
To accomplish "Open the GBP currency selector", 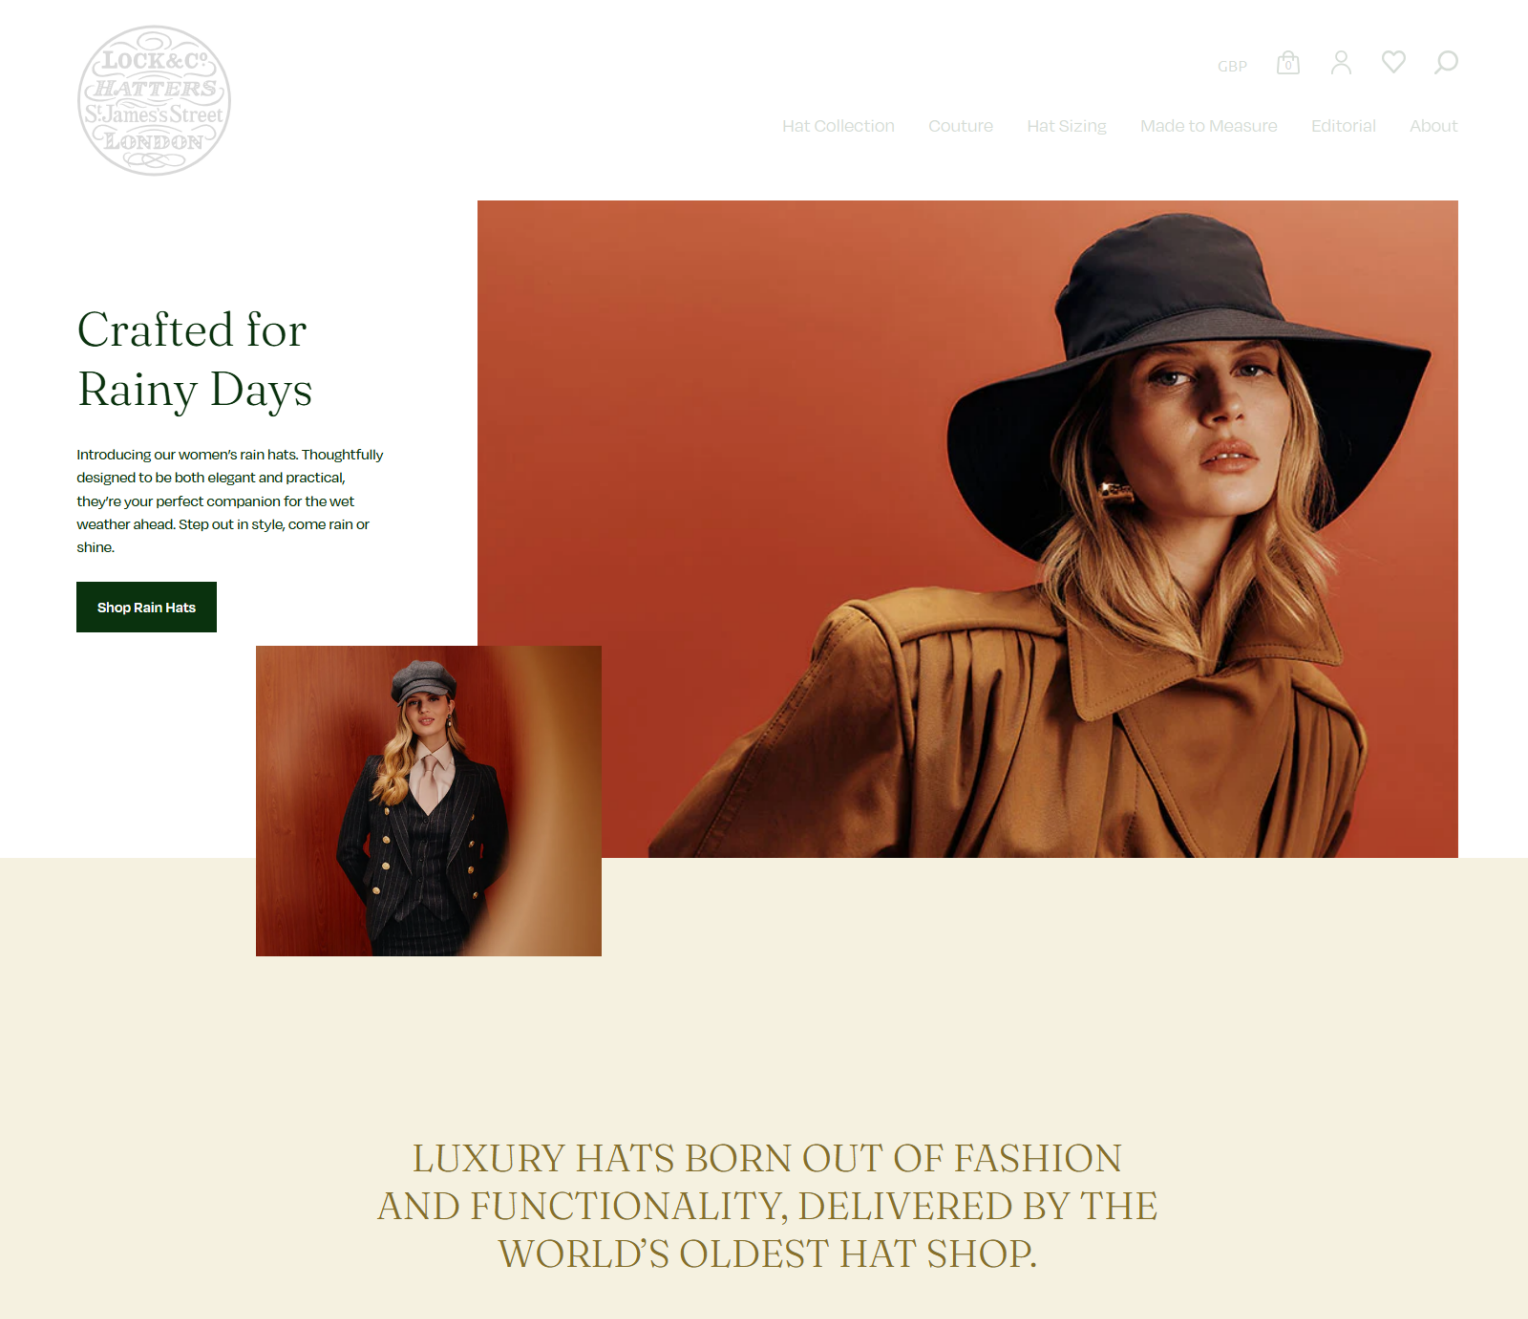I will (1232, 66).
